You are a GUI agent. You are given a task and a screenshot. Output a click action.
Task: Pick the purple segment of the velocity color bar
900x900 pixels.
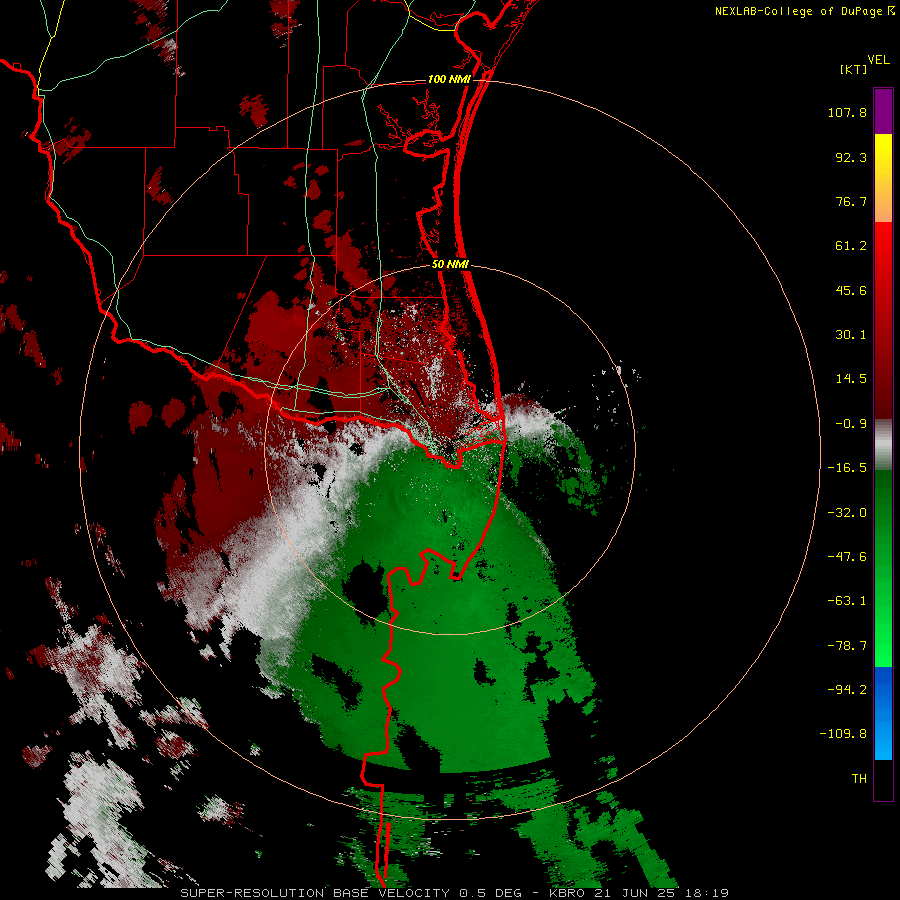click(x=883, y=111)
